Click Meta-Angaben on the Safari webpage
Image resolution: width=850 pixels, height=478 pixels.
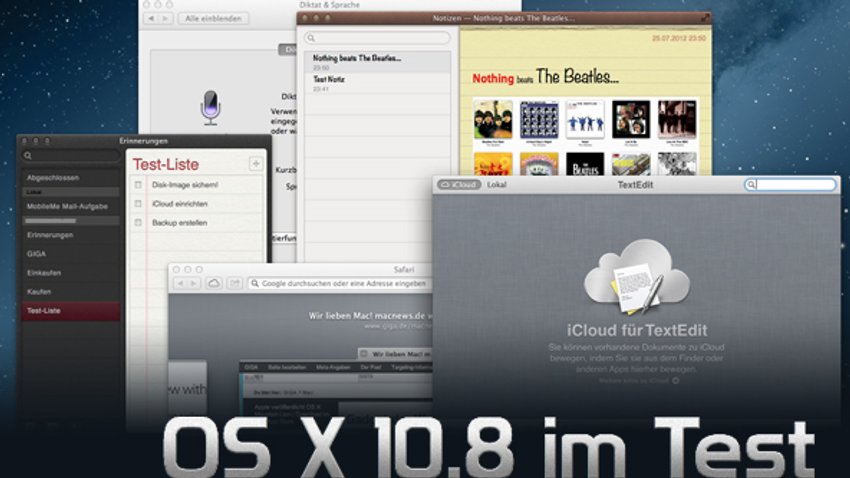click(333, 367)
